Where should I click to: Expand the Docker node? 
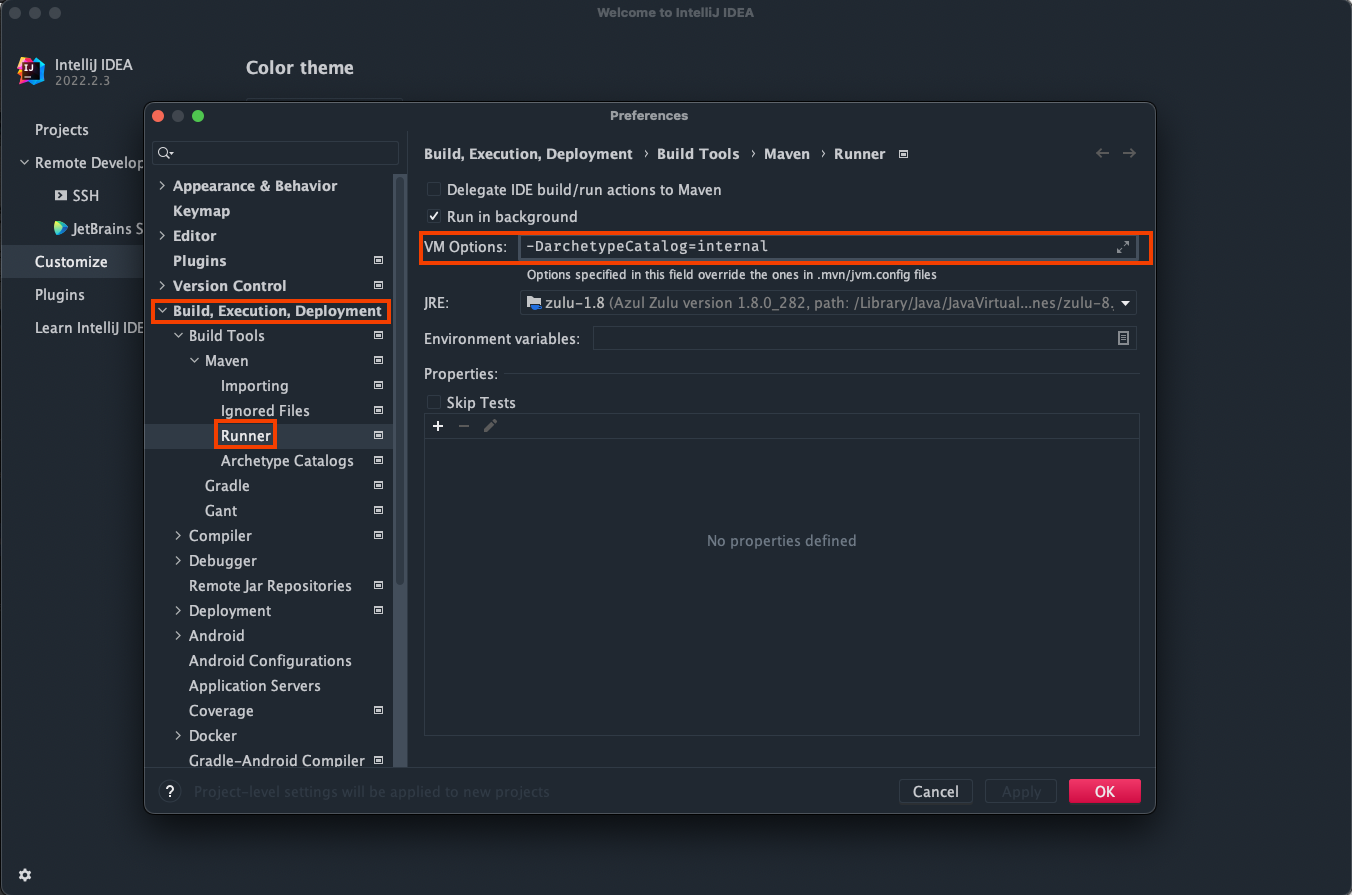coord(178,736)
